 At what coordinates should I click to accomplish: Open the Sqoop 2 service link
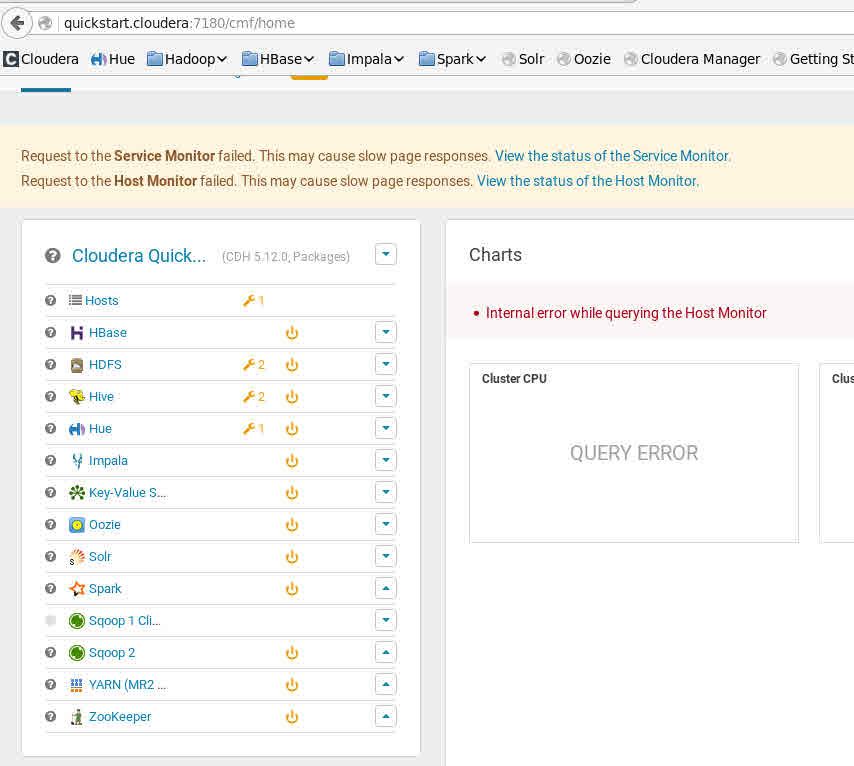[x=112, y=653]
